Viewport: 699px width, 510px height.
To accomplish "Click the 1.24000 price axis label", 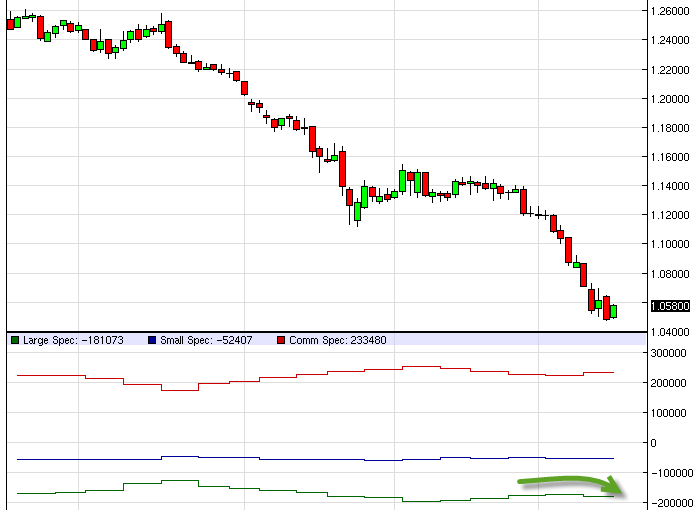I will coord(670,40).
